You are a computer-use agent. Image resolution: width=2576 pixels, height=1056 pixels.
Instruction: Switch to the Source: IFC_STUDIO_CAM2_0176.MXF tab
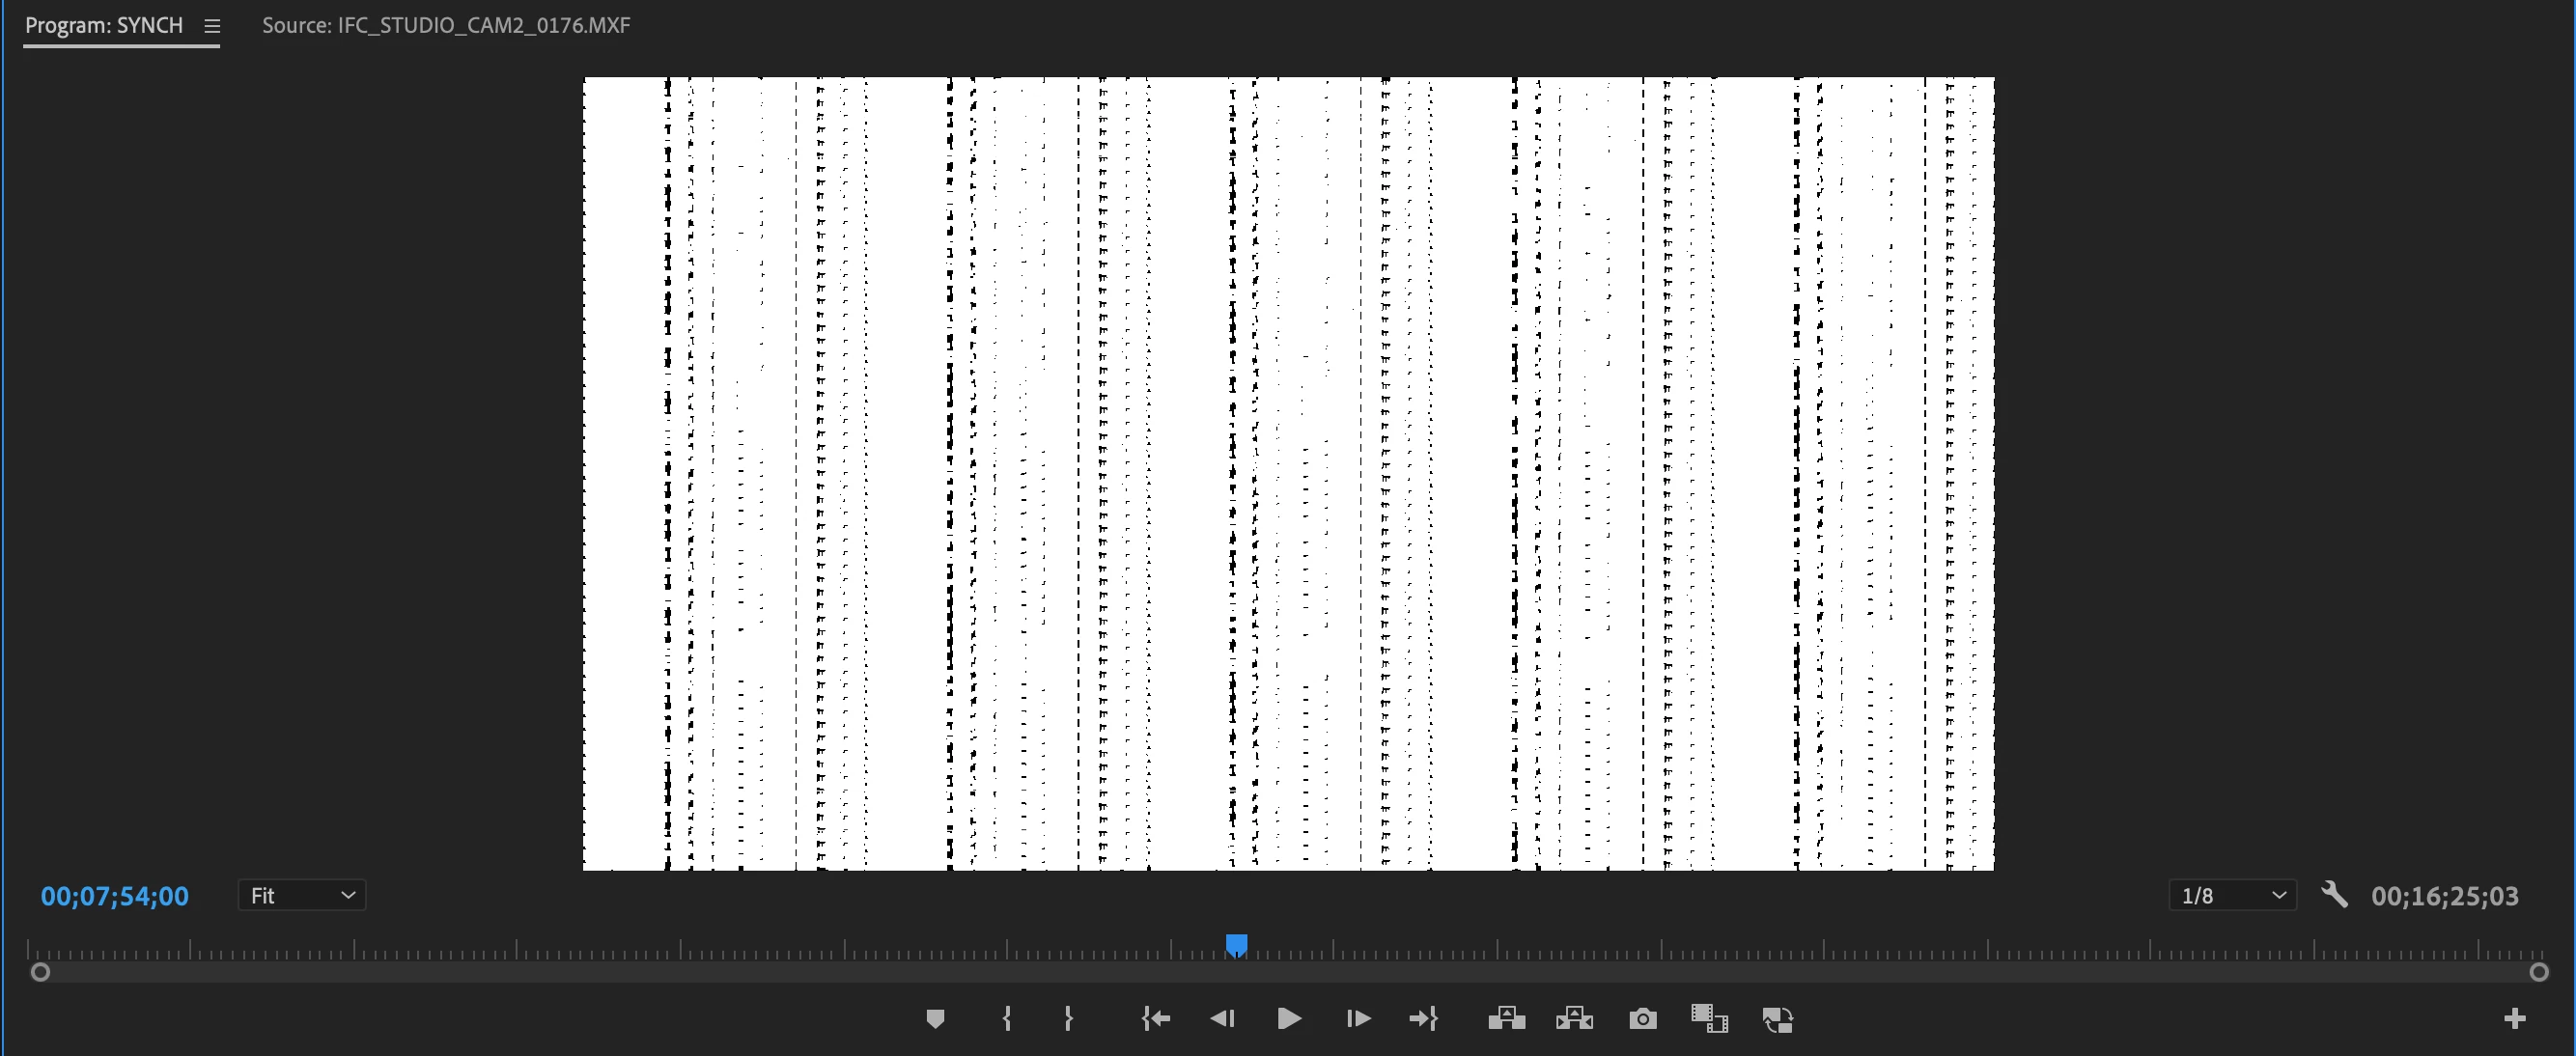[446, 26]
